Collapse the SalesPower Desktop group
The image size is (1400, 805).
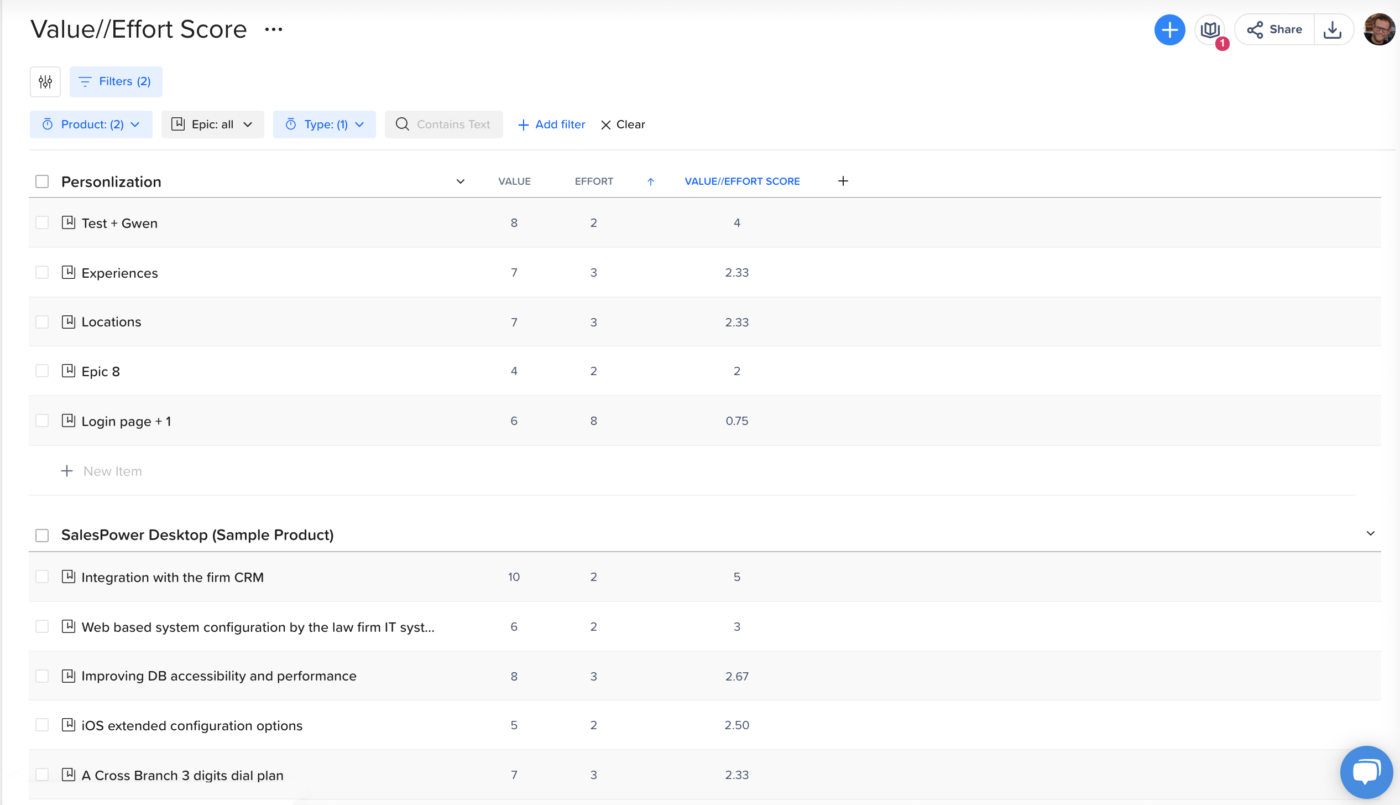[x=1370, y=534]
